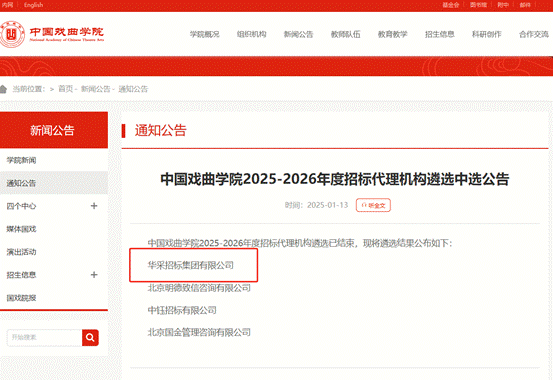Open 教师队伍 navigation menu
Image resolution: width=553 pixels, height=380 pixels.
346,34
